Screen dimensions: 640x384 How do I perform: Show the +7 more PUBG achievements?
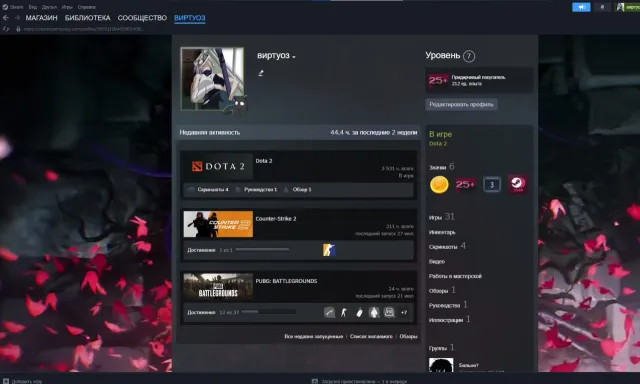pos(404,313)
